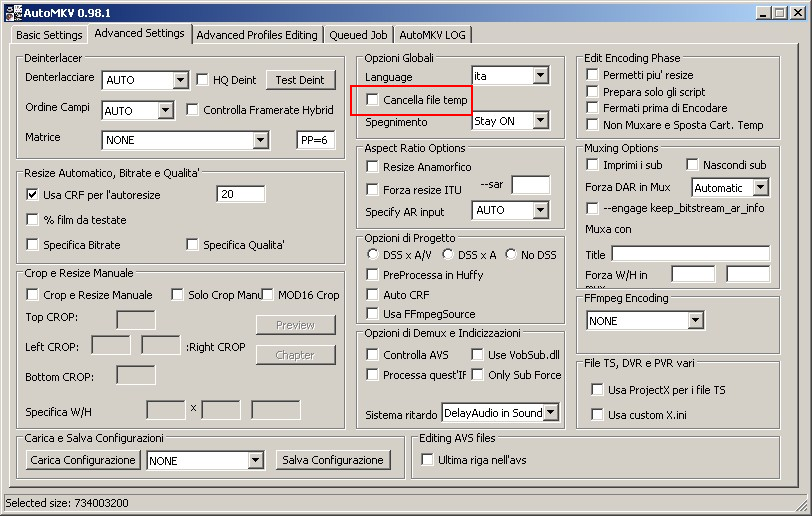Open the Language ita dropdown
Image resolution: width=812 pixels, height=516 pixels.
click(540, 76)
